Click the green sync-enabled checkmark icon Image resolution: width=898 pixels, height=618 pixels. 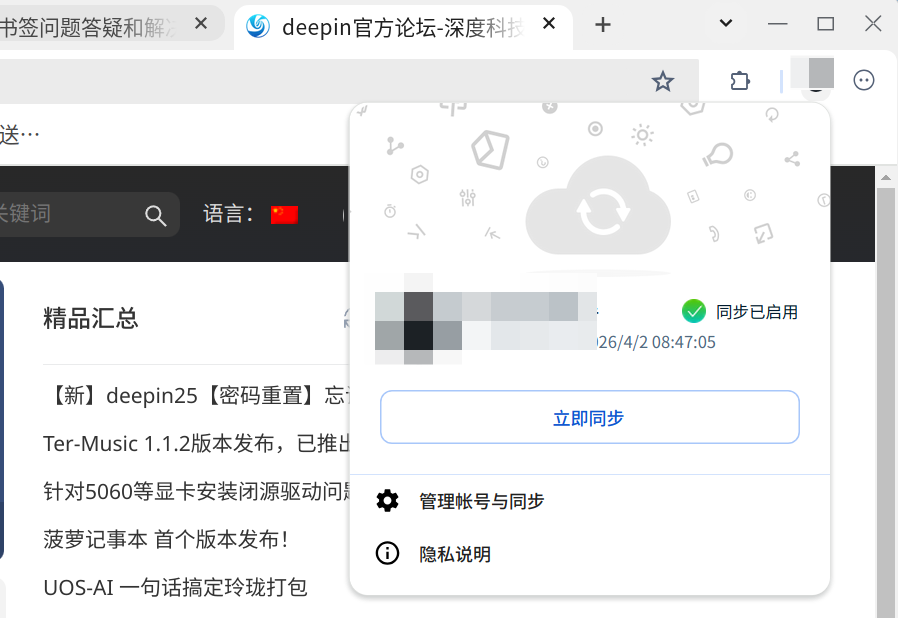pos(694,312)
